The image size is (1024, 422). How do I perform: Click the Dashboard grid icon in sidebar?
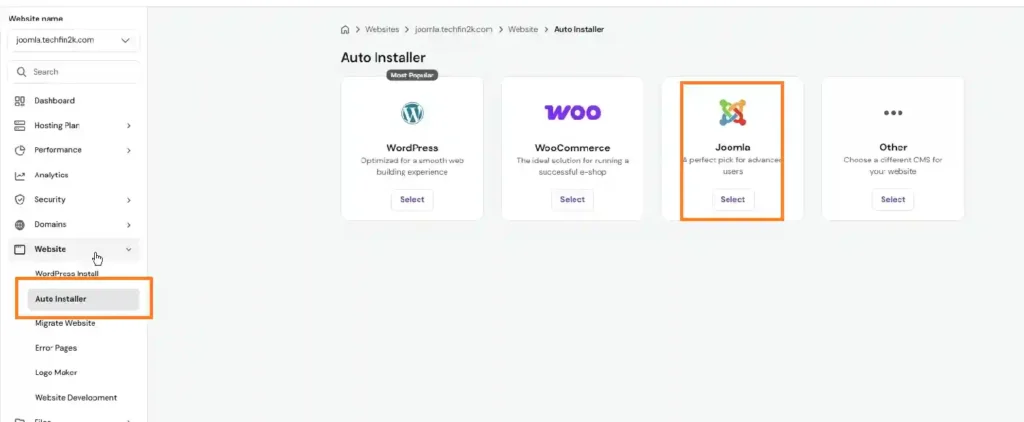pyautogui.click(x=20, y=101)
